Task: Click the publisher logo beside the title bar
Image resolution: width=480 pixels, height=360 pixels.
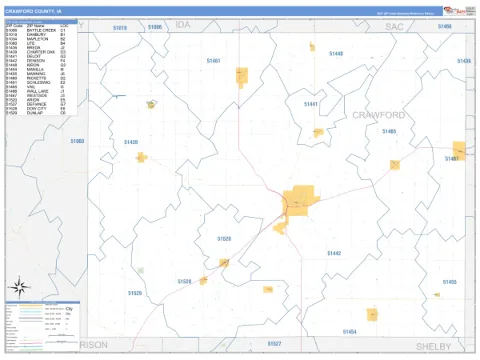Action: click(x=459, y=11)
